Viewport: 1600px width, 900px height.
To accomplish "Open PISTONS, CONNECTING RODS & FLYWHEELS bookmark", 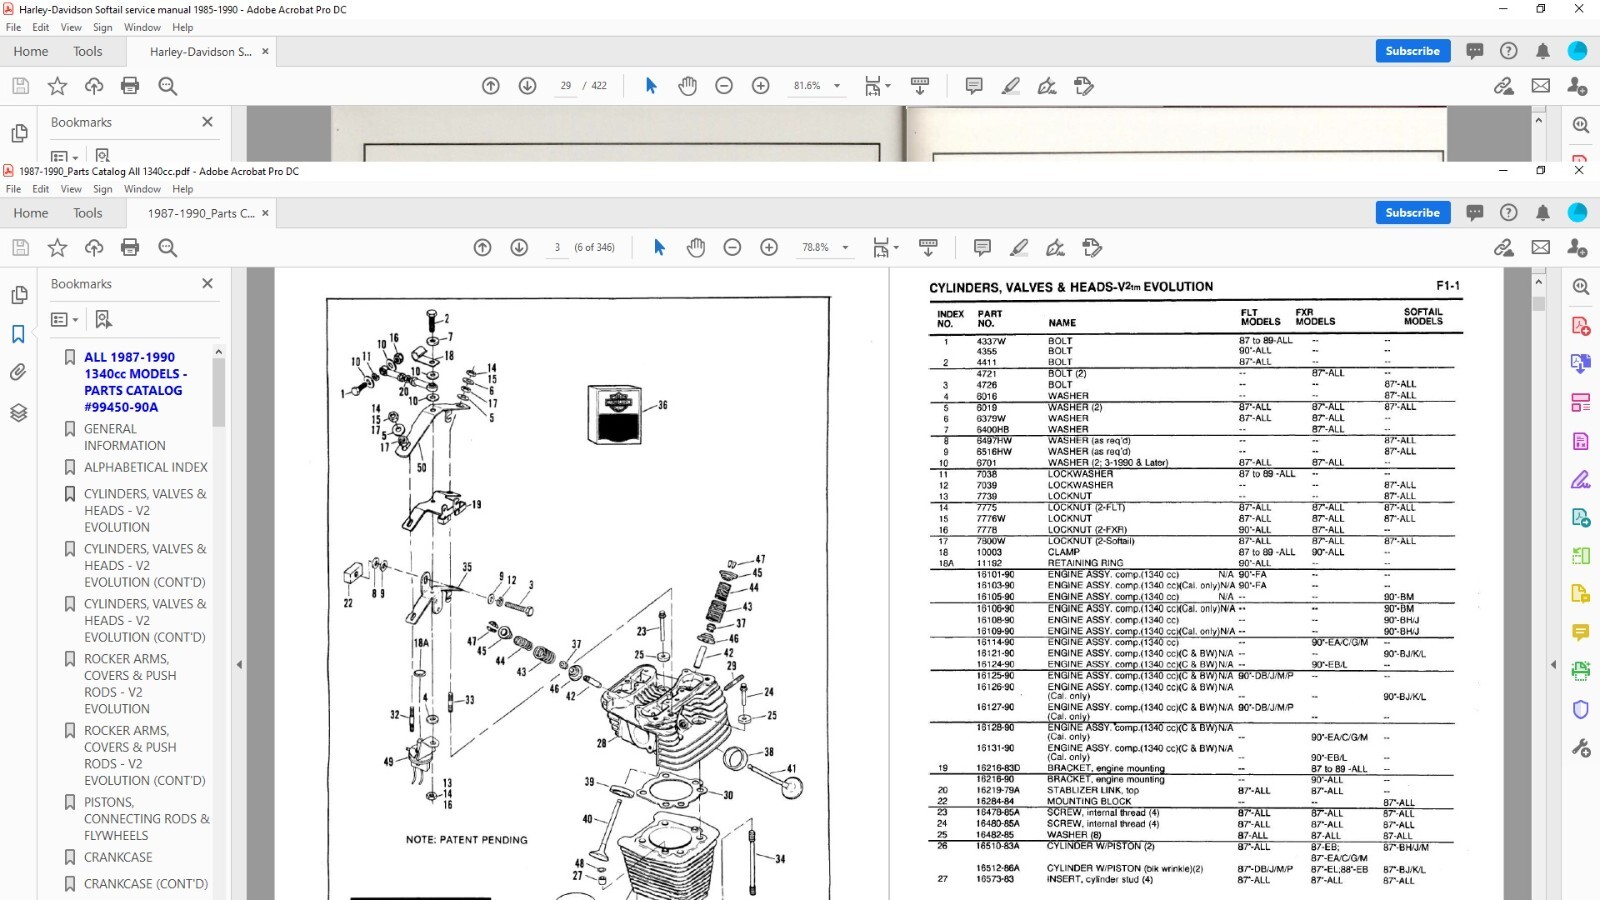I will 147,819.
